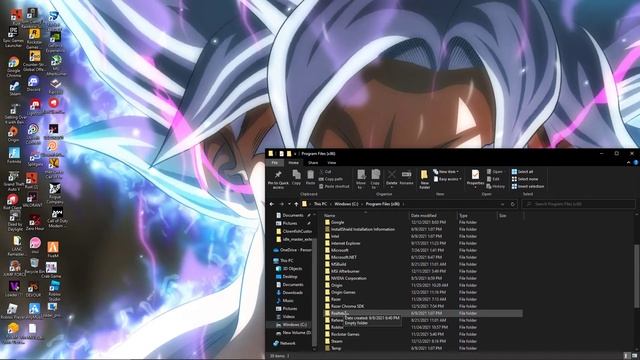The width and height of the screenshot is (640, 360).
Task: Refresh the folder view
Action: pos(513,204)
